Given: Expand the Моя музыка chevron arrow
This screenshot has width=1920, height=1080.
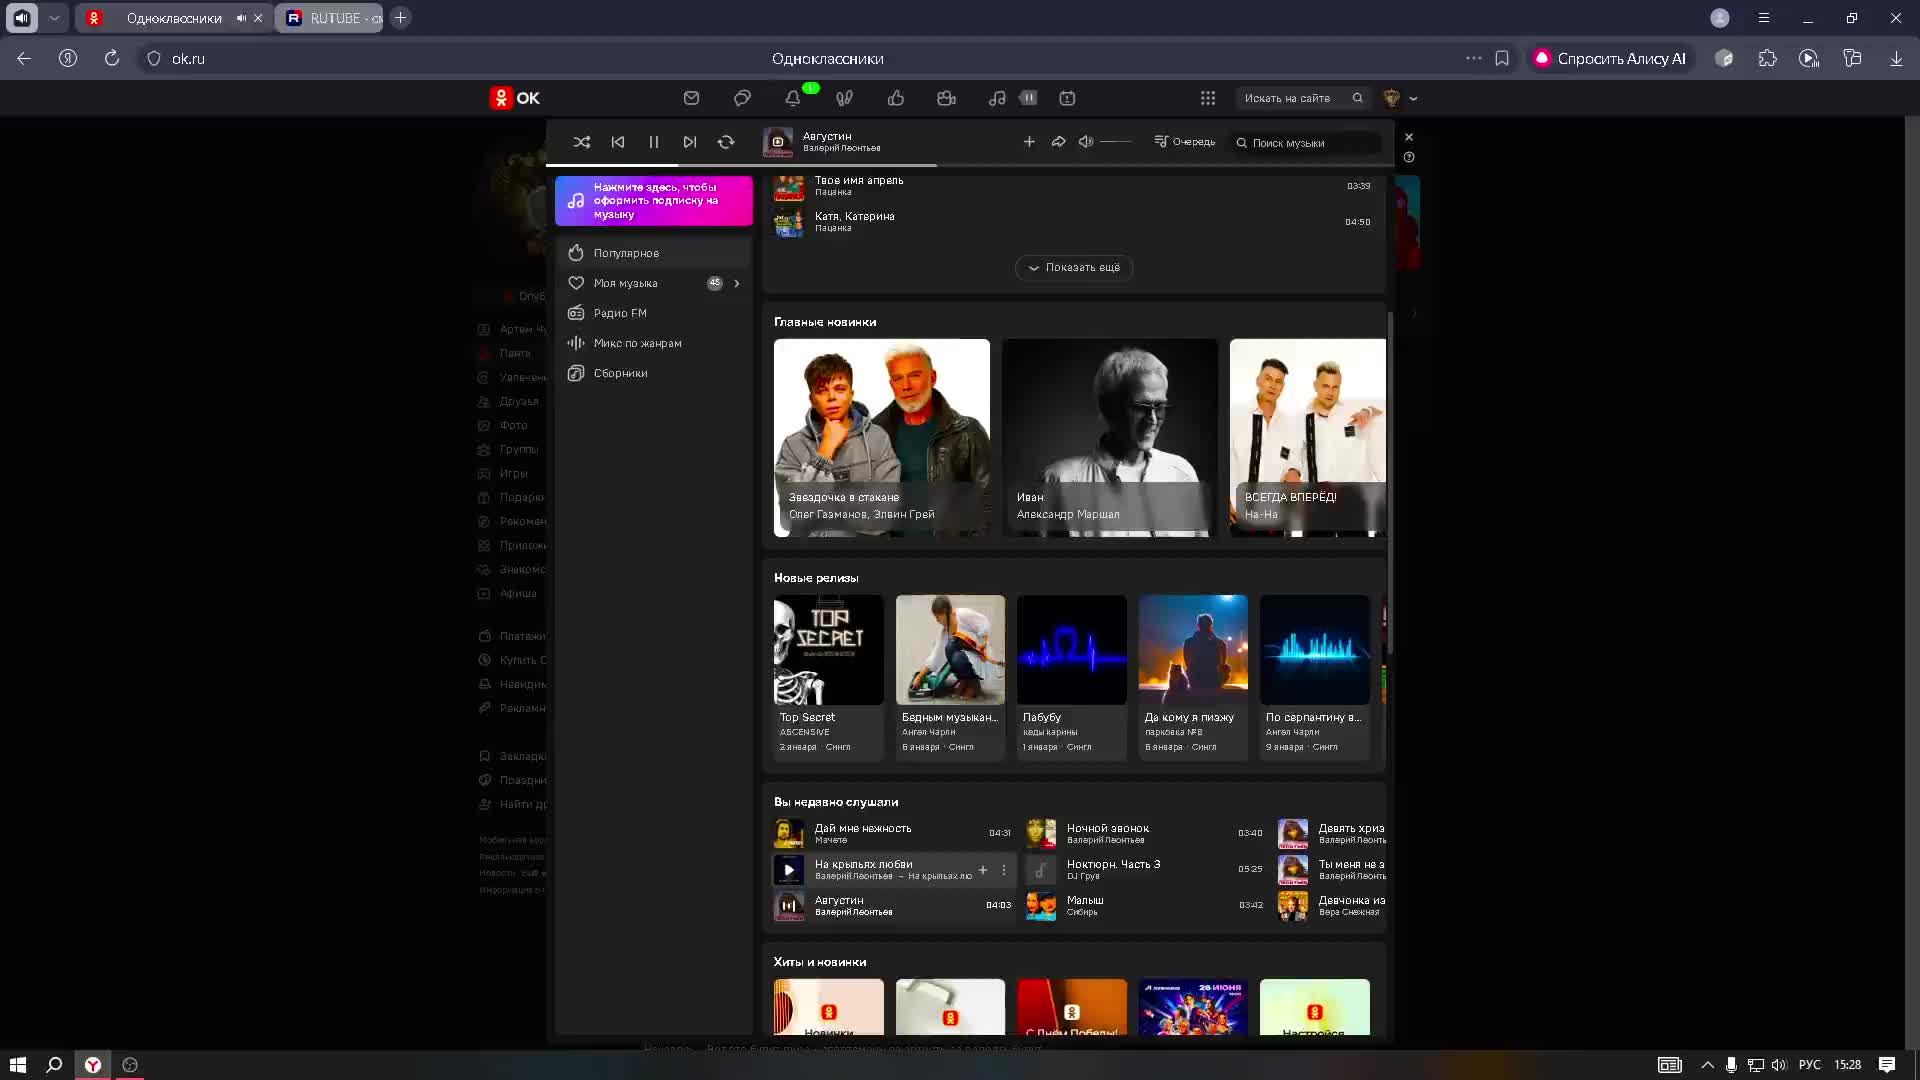Looking at the screenshot, I should 737,283.
